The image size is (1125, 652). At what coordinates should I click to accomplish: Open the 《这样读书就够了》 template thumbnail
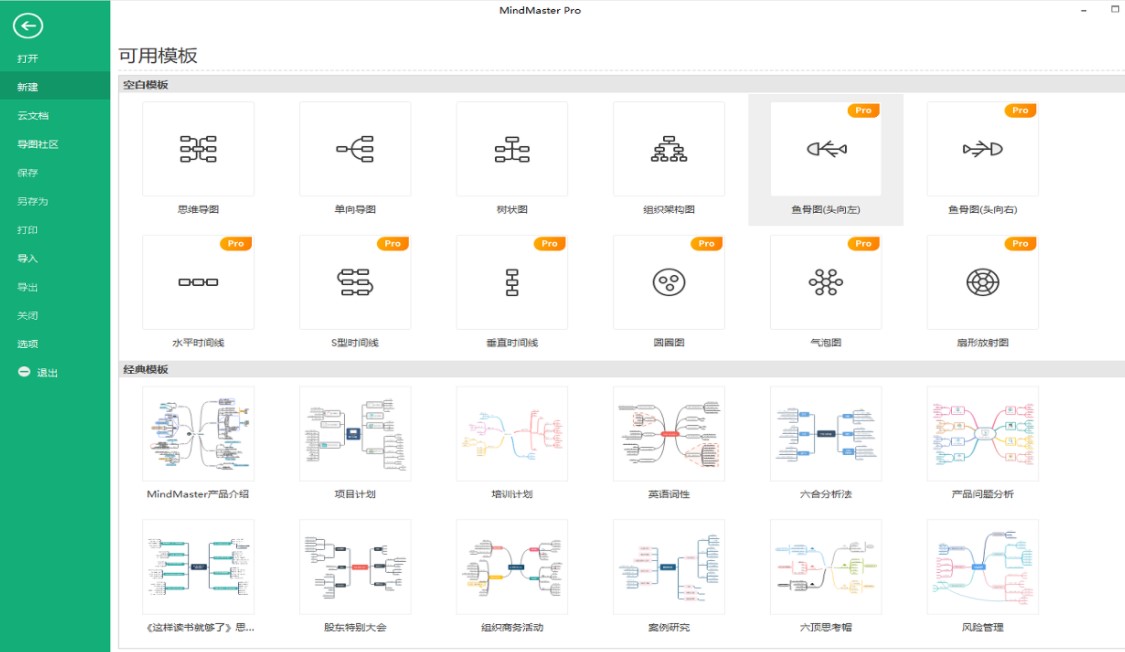(x=198, y=567)
